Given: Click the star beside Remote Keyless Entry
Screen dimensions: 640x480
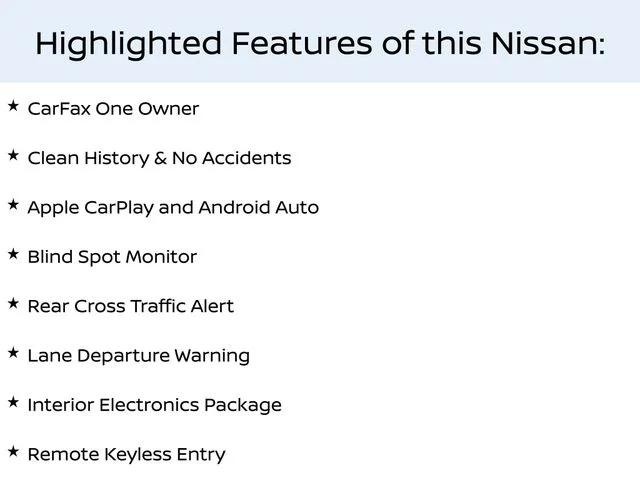Looking at the screenshot, I should (13, 452).
